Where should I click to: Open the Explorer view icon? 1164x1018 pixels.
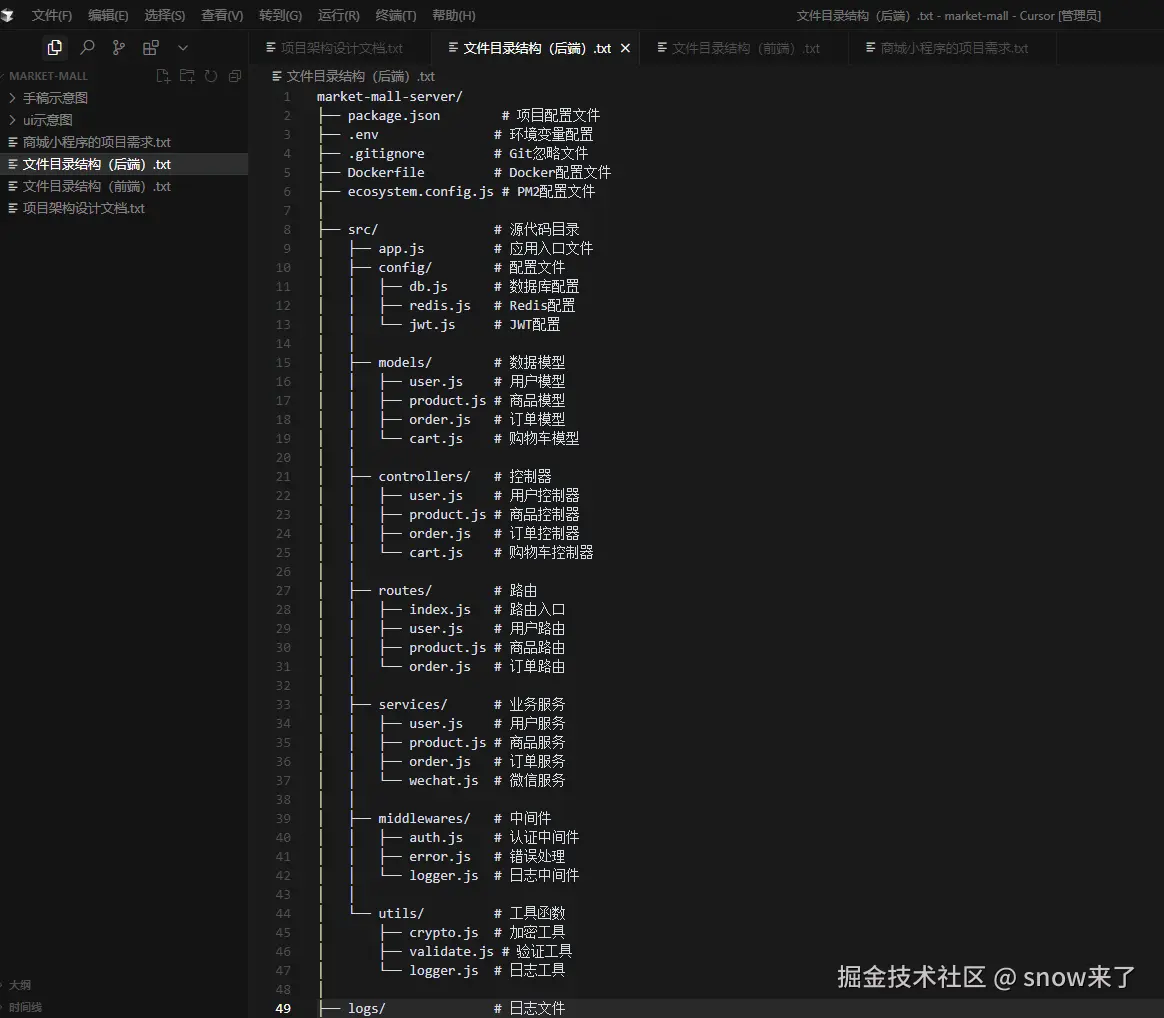pos(54,48)
